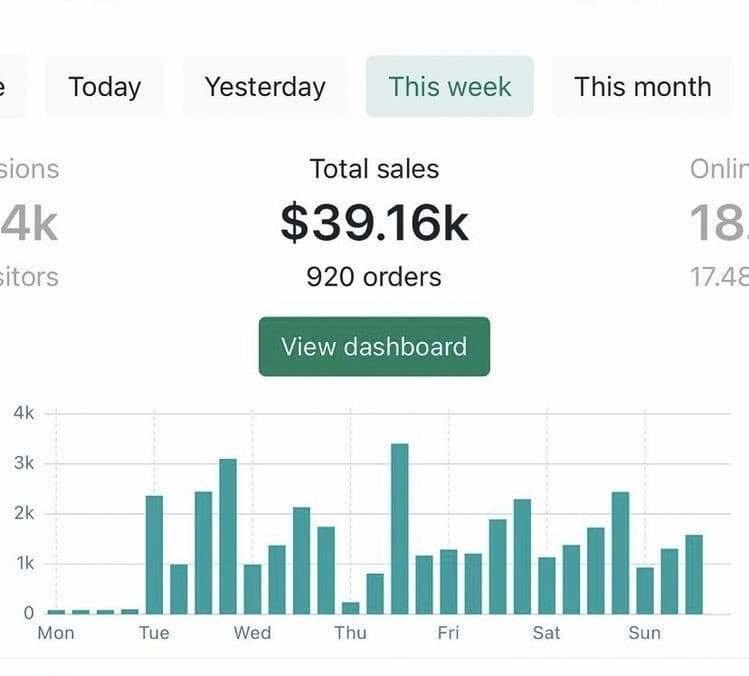Image resolution: width=749 pixels, height=676 pixels.
Task: Click the first tiny bar above Mon
Action: (x=56, y=610)
